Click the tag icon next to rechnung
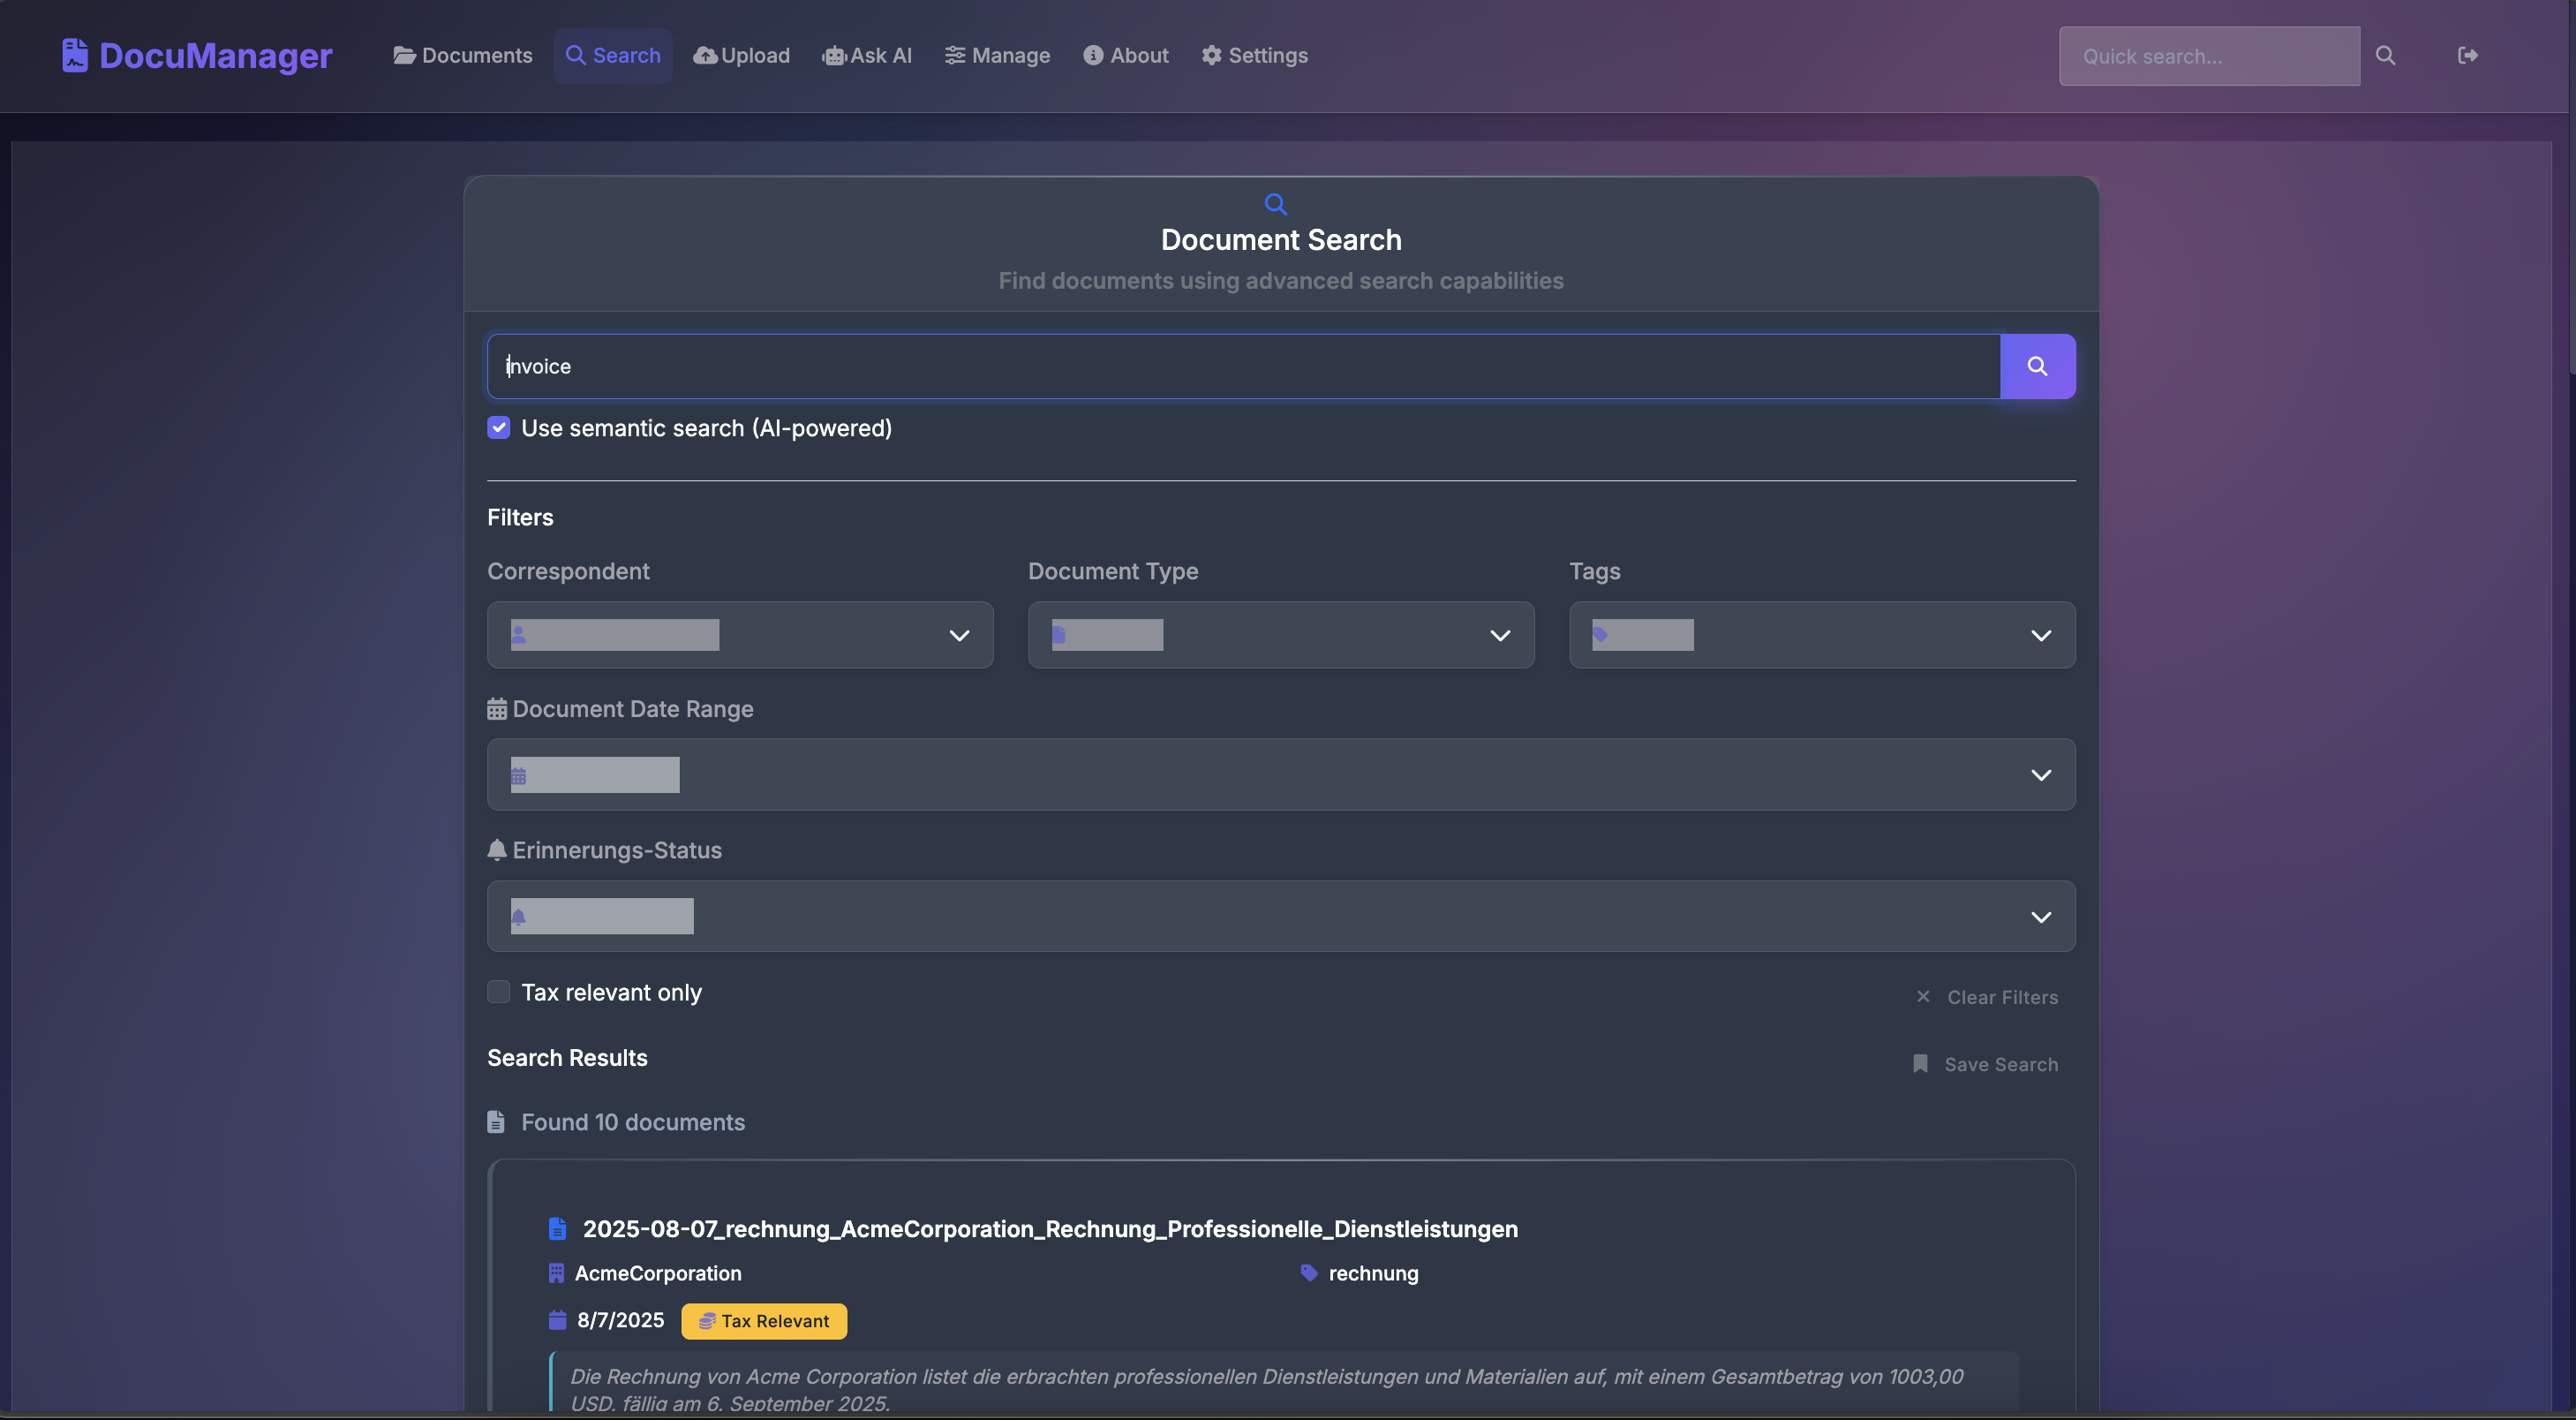The height and width of the screenshot is (1420, 2576). pyautogui.click(x=1309, y=1272)
